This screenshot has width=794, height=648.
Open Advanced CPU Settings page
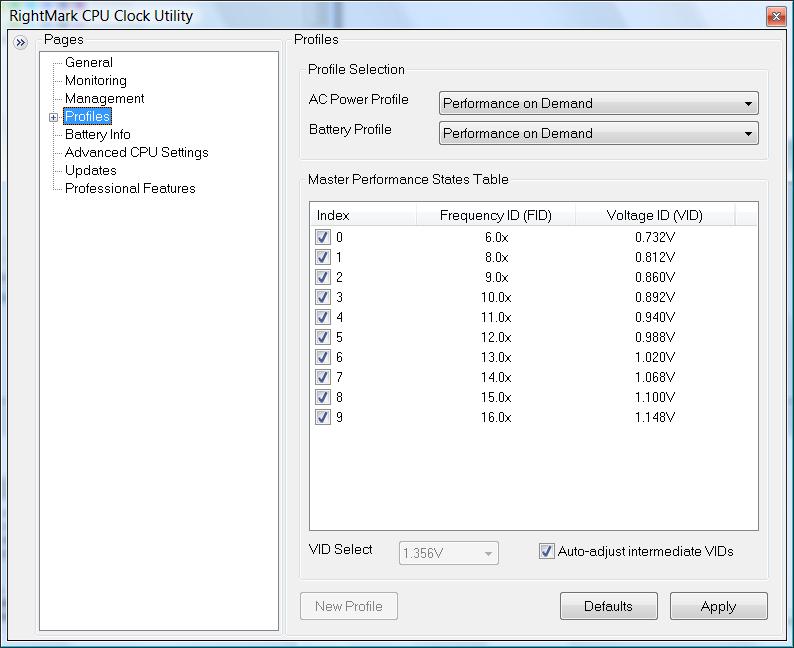[x=137, y=152]
